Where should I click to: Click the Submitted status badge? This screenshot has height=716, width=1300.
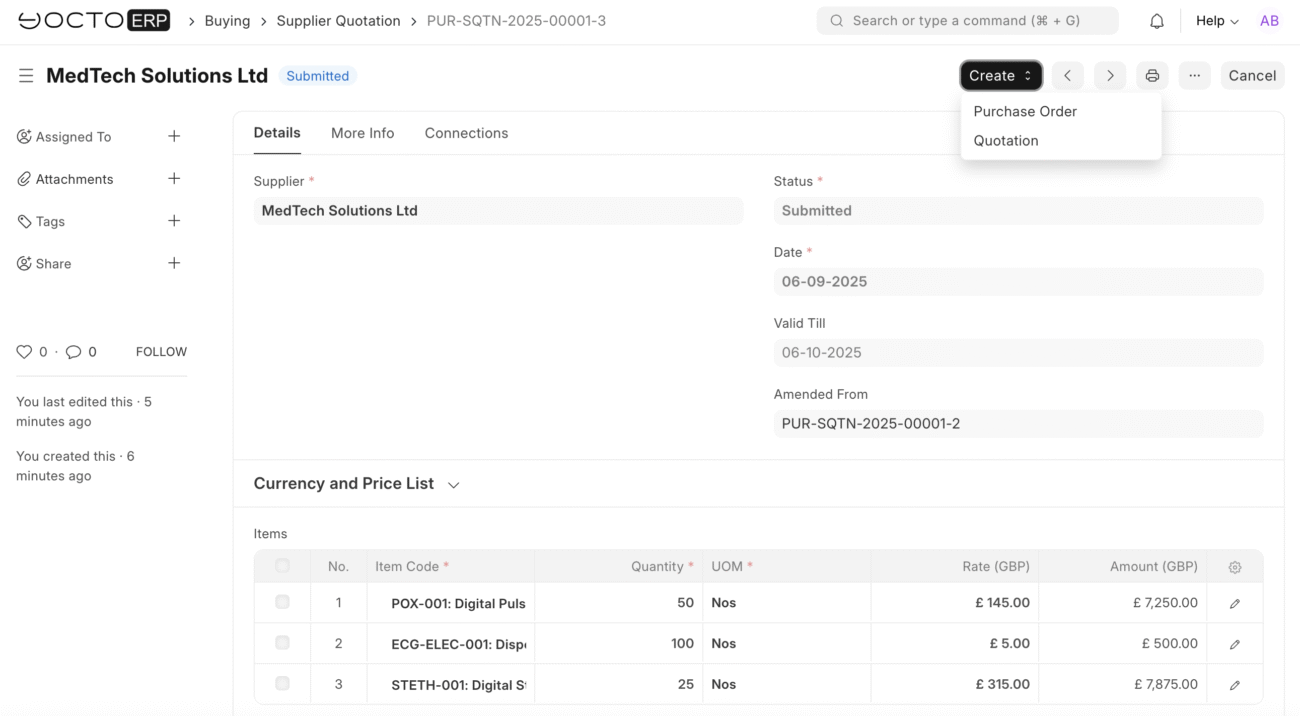pyautogui.click(x=318, y=76)
